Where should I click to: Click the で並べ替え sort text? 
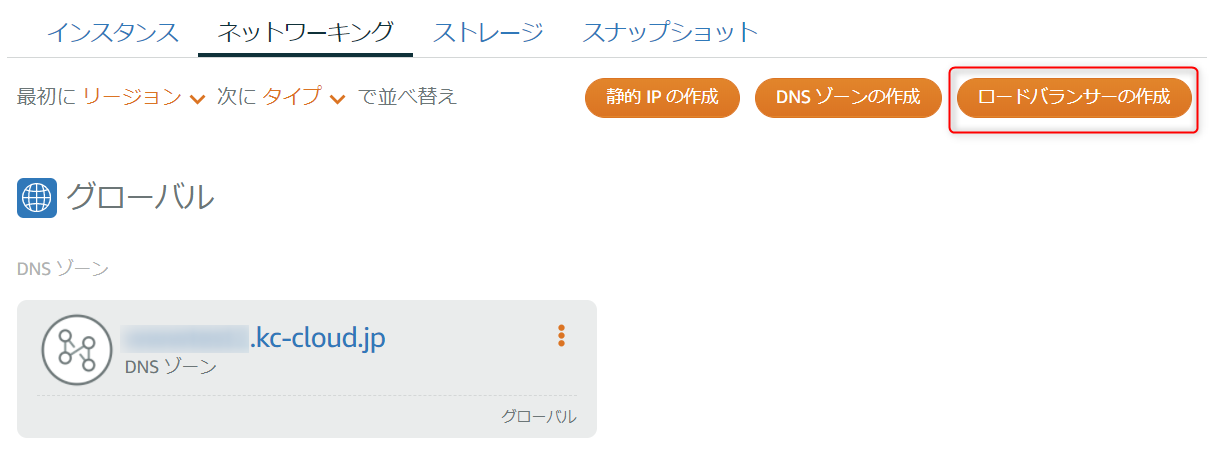[407, 97]
